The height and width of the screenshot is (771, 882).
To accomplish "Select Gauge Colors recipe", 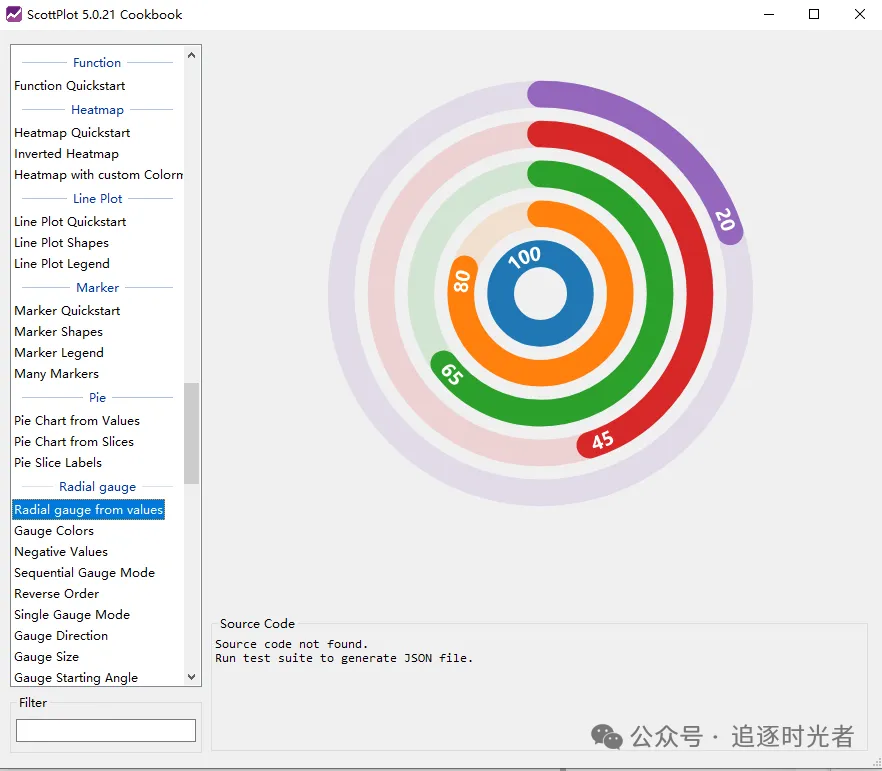I will click(54, 530).
